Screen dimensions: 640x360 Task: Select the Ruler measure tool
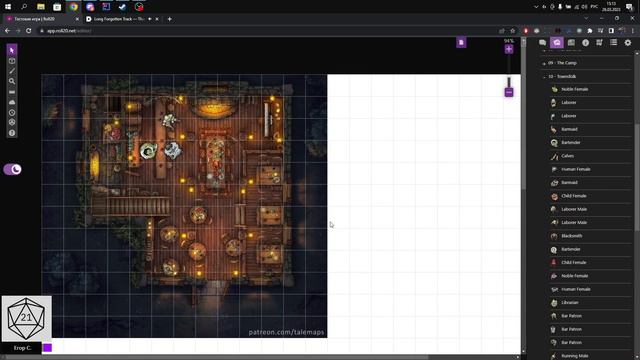click(12, 92)
